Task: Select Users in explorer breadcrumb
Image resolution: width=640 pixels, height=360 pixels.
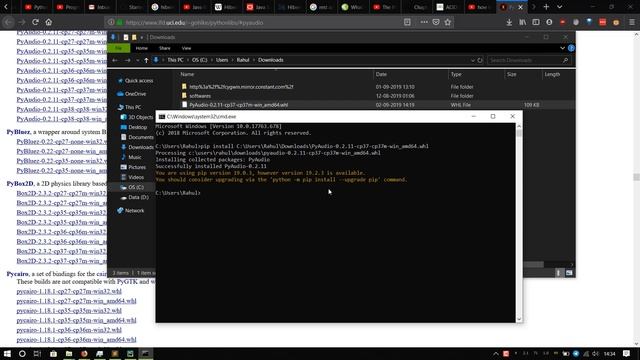Action: (222, 60)
